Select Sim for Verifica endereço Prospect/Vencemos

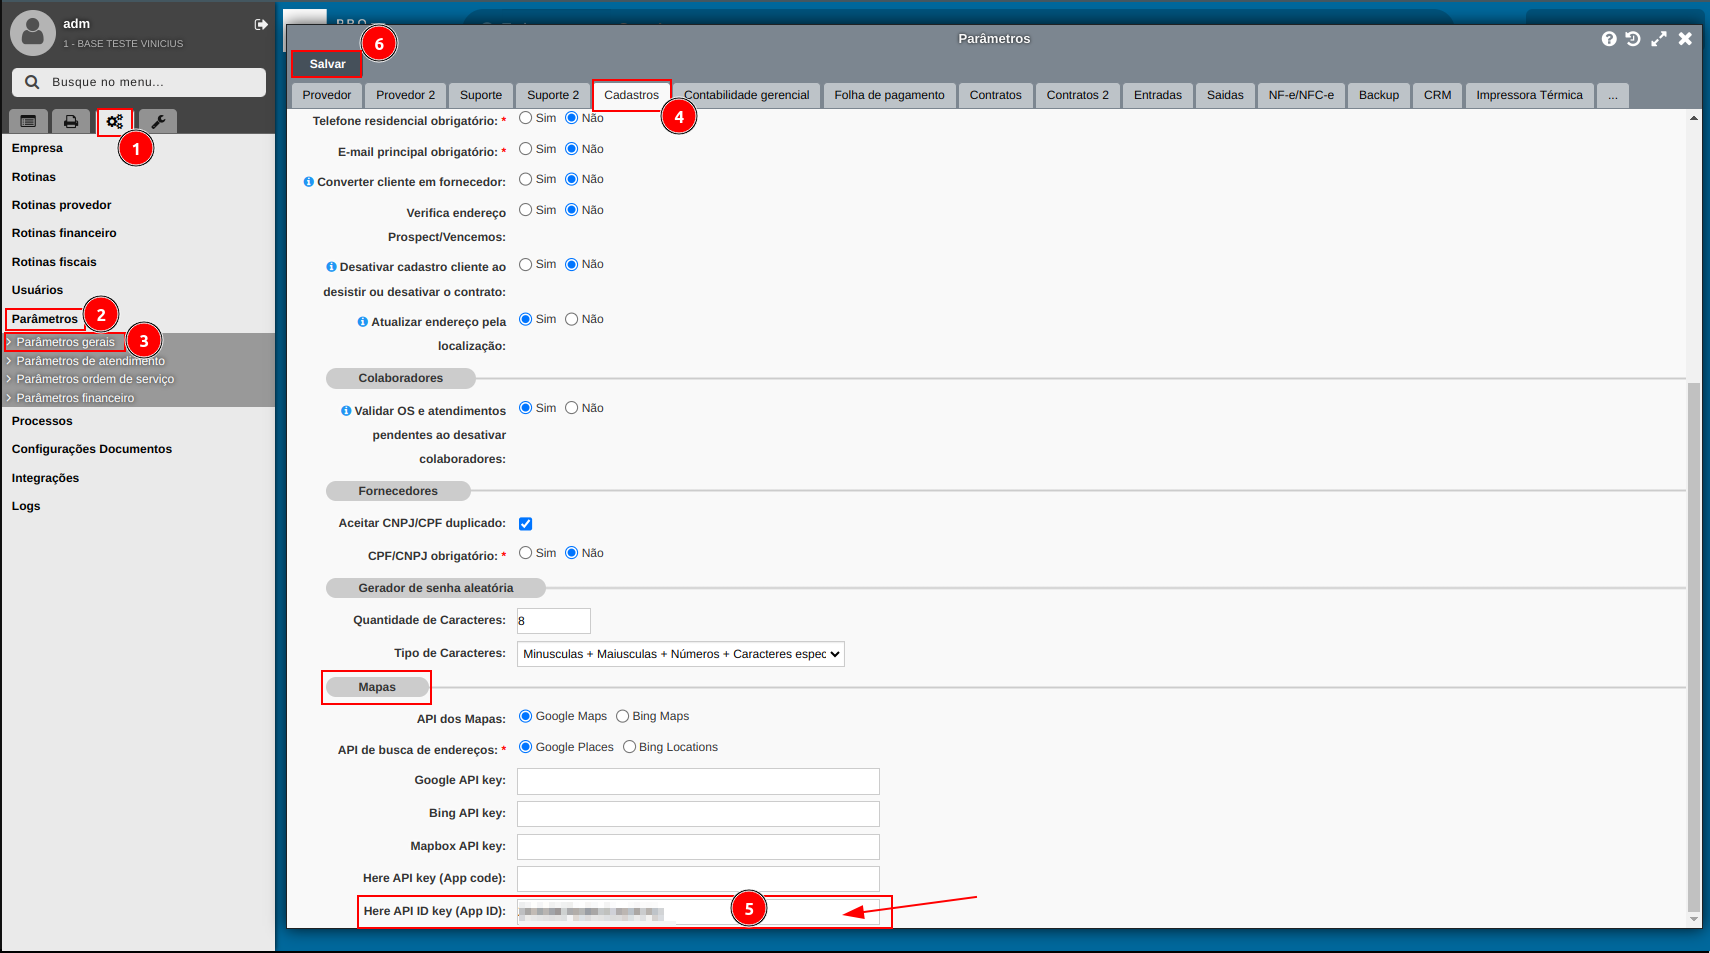point(525,210)
